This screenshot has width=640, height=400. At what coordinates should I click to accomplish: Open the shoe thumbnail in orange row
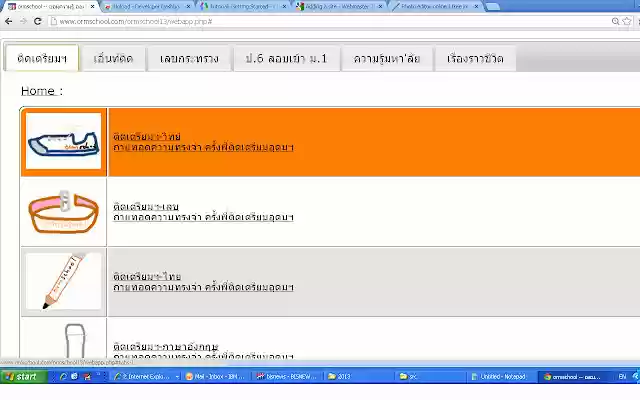pos(63,141)
